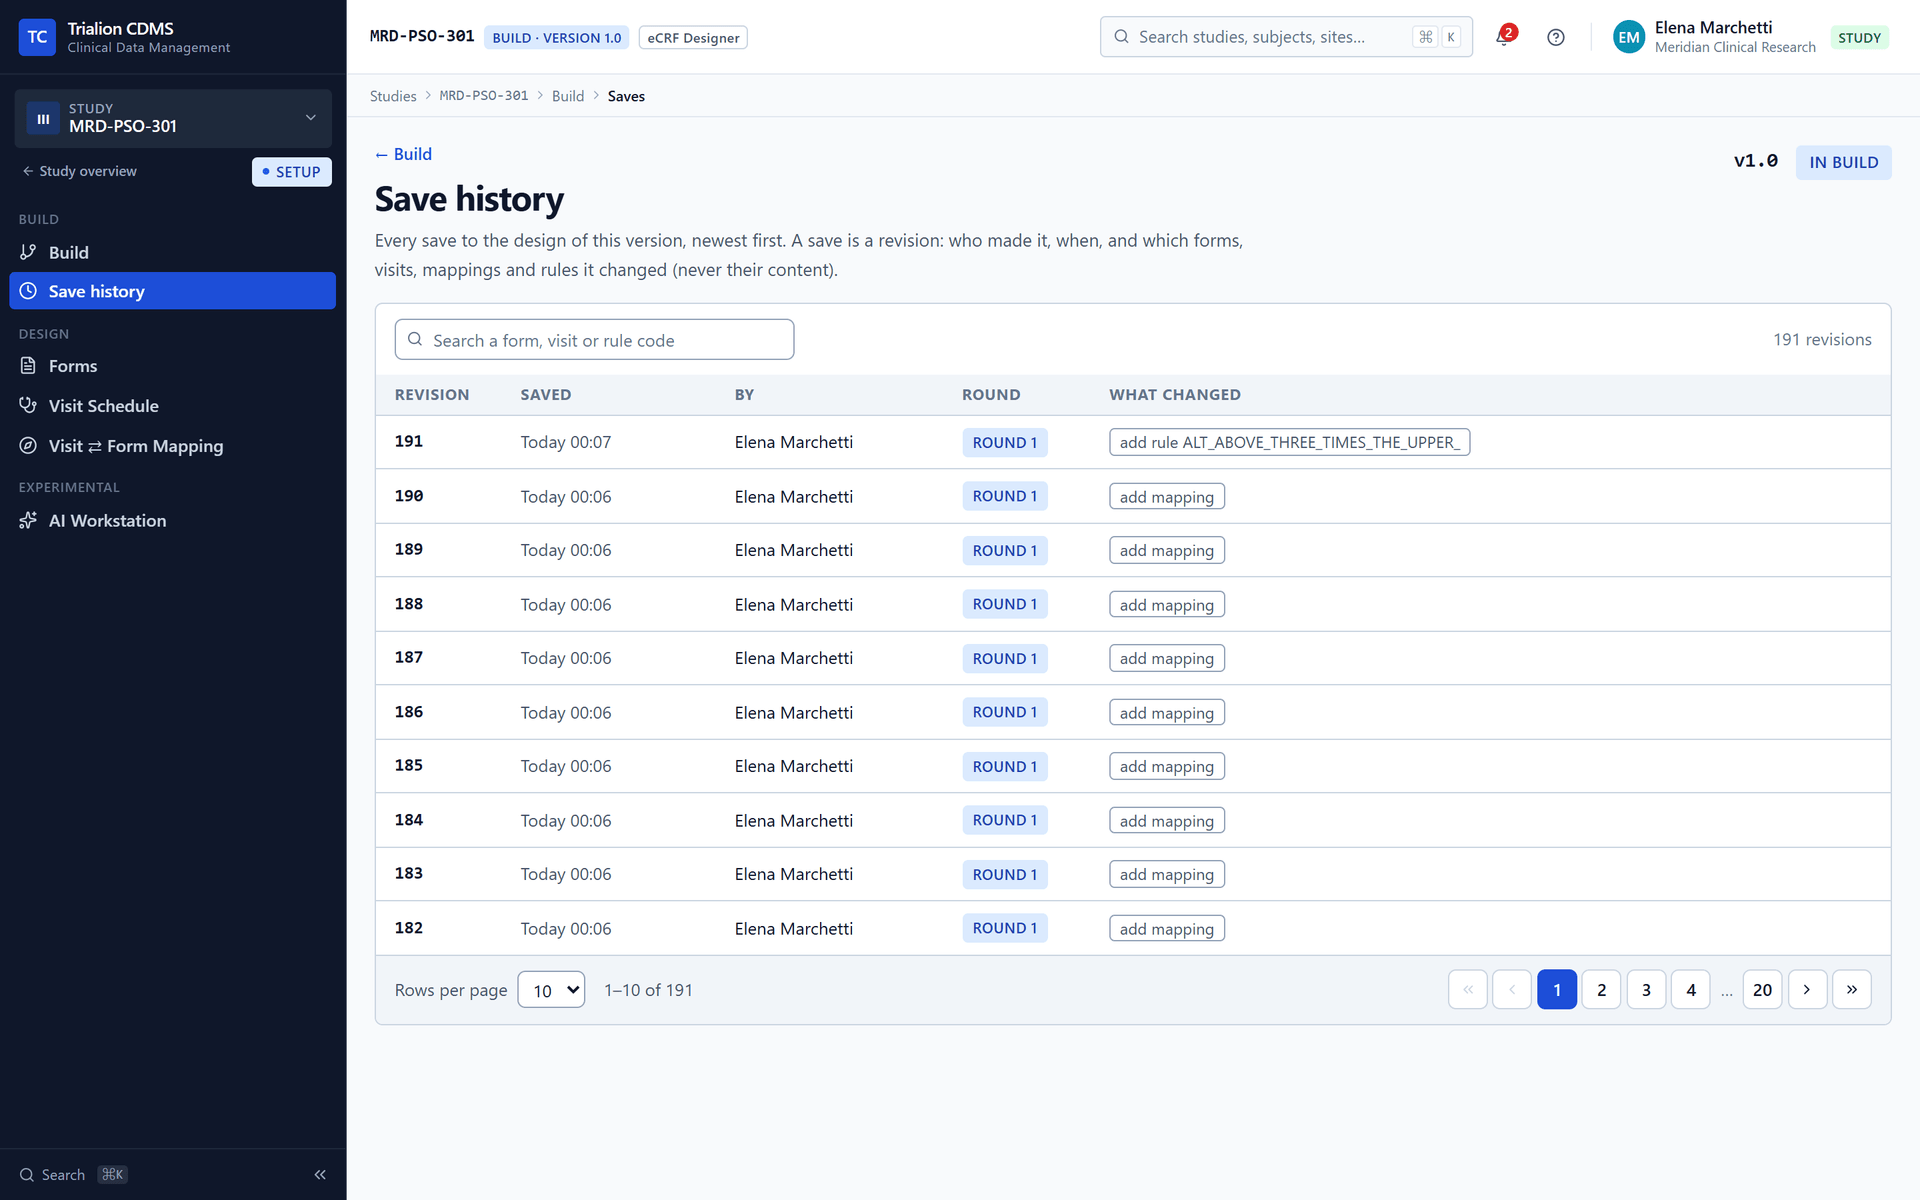This screenshot has height=1200, width=1920.
Task: Click the ROUND 1 badge in revision 188
Action: 1004,604
